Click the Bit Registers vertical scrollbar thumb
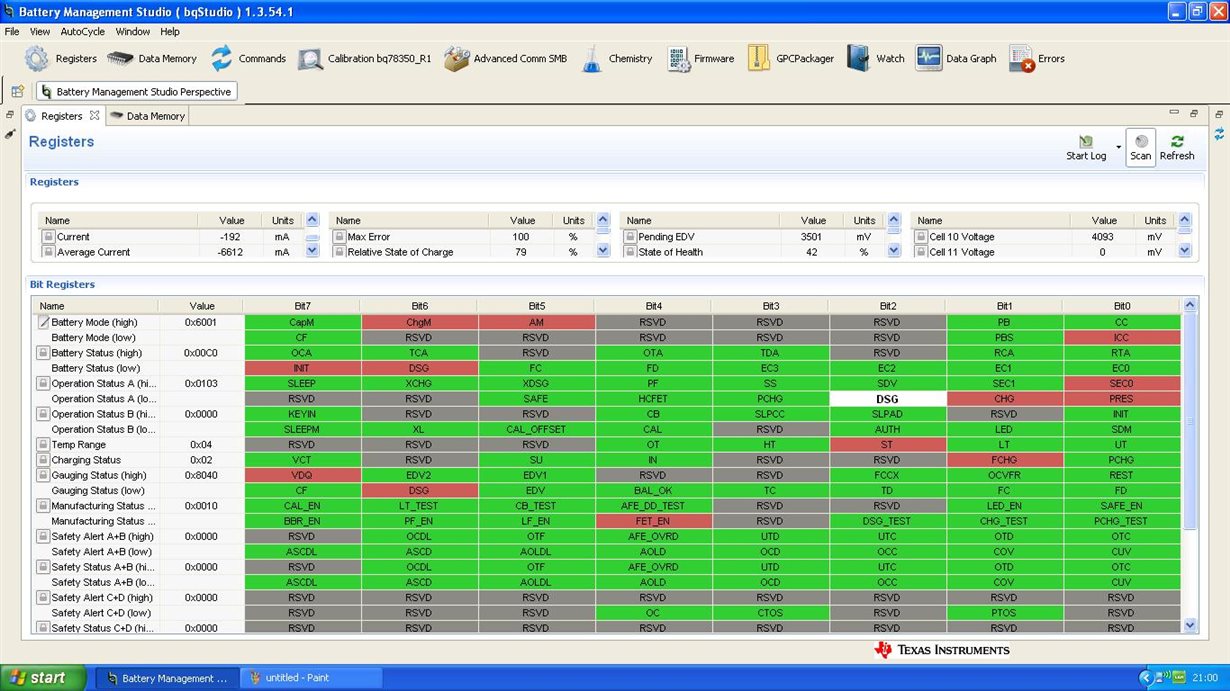 (1190, 422)
